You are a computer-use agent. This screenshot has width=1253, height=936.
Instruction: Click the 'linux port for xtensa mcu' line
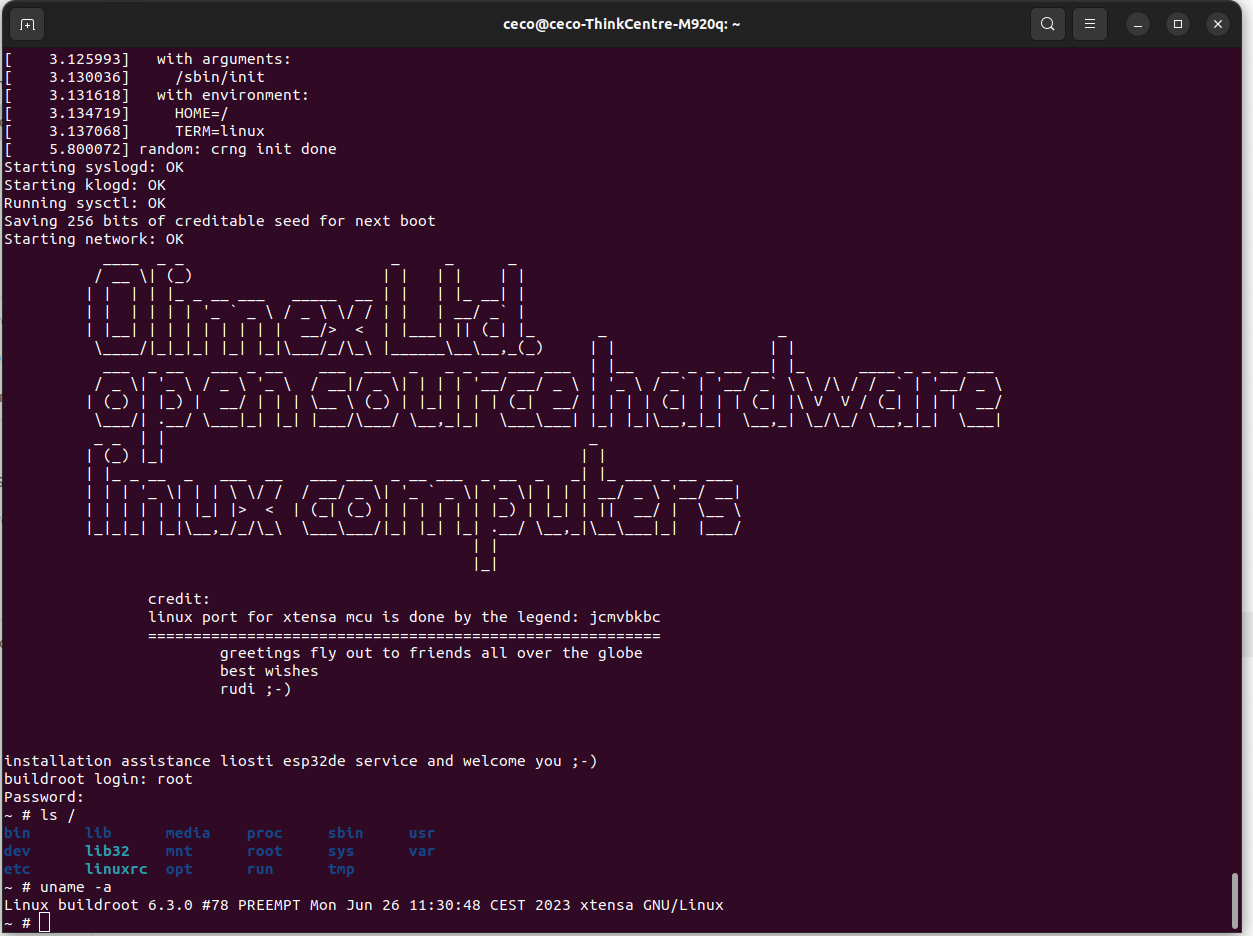pos(404,617)
